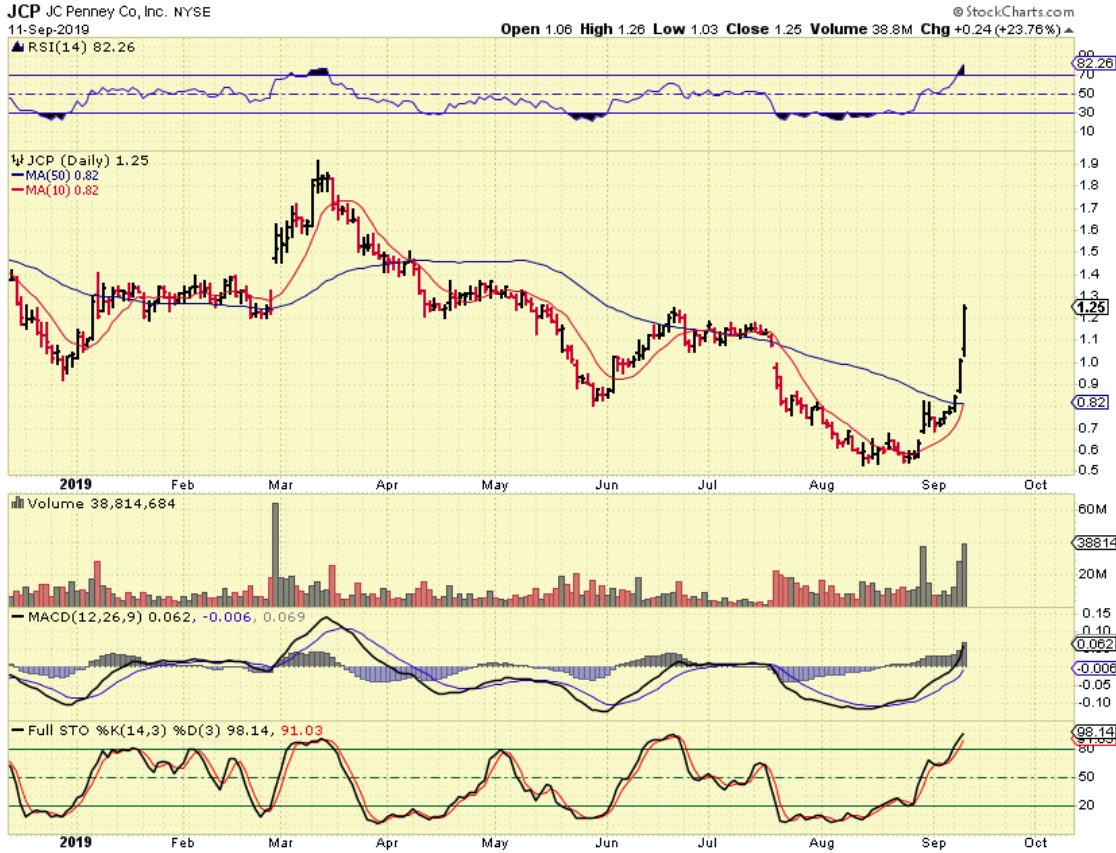Click the MACD(12,26,9) 0.062 indicator label
Image resolution: width=1116 pixels, height=853 pixels.
pos(109,617)
